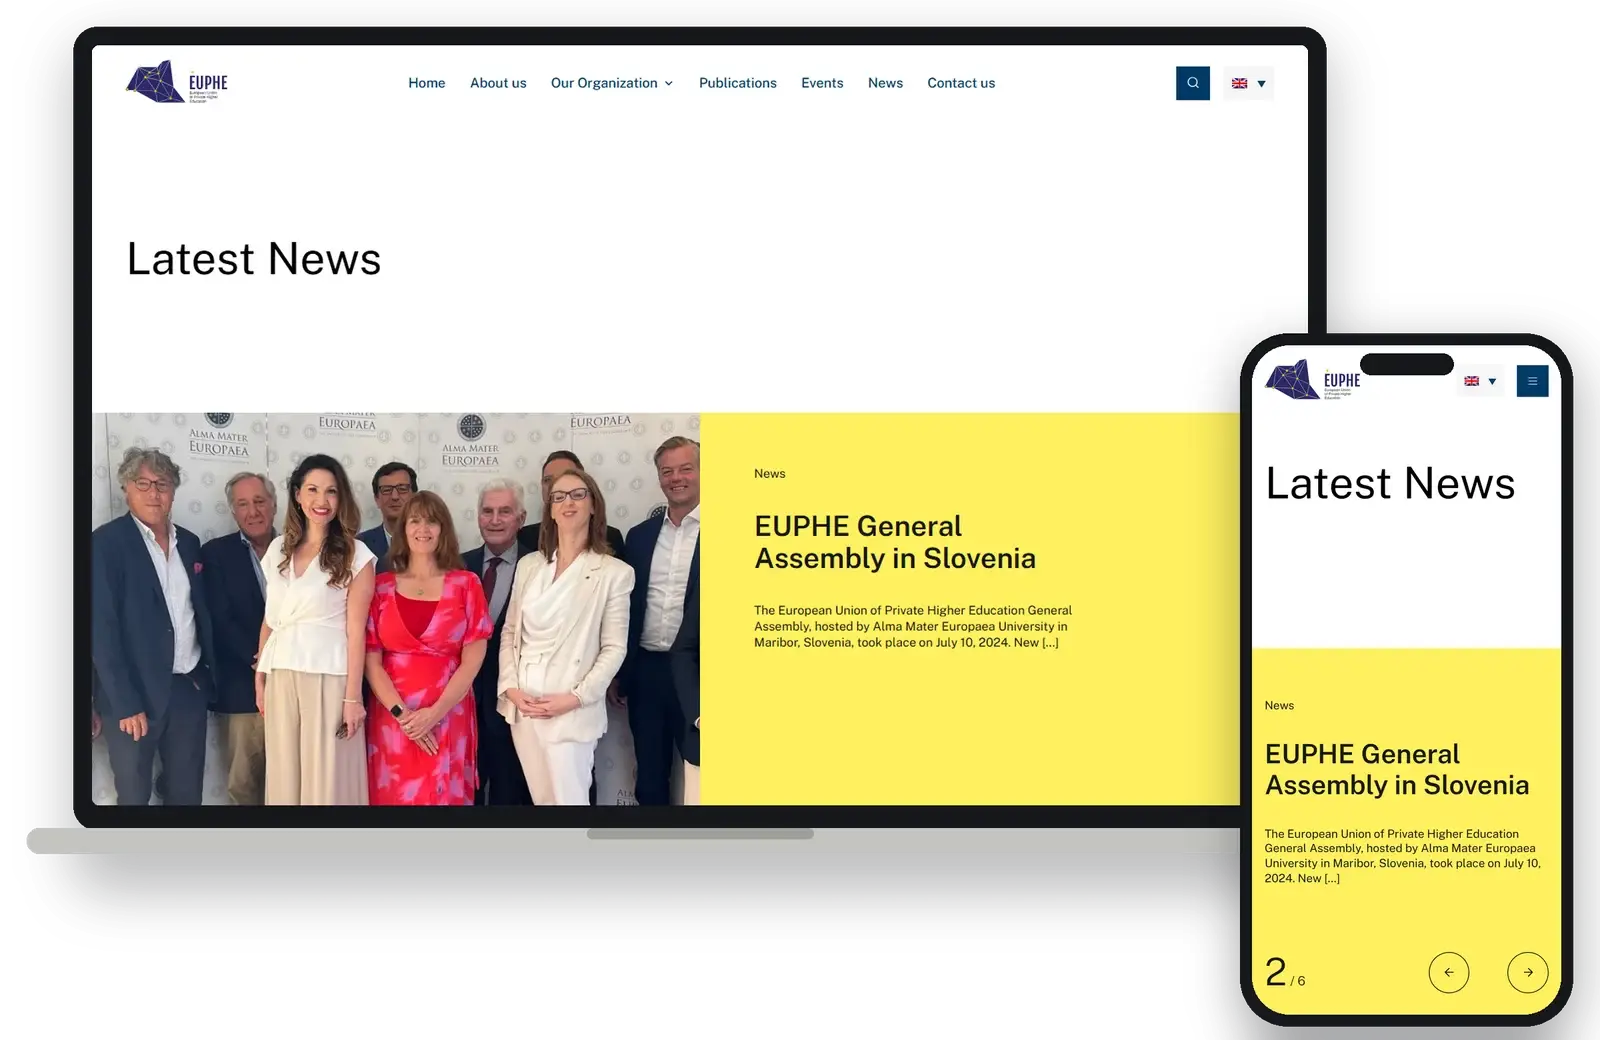Click the laptop article excerpt about Maribor

[913, 627]
